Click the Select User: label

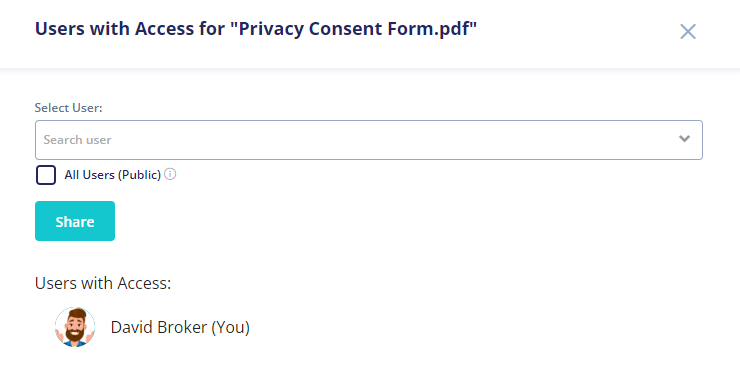[68, 108]
